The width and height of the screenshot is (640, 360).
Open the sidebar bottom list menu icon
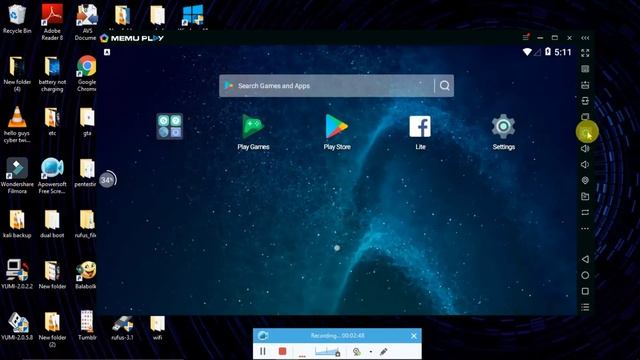[x=585, y=307]
